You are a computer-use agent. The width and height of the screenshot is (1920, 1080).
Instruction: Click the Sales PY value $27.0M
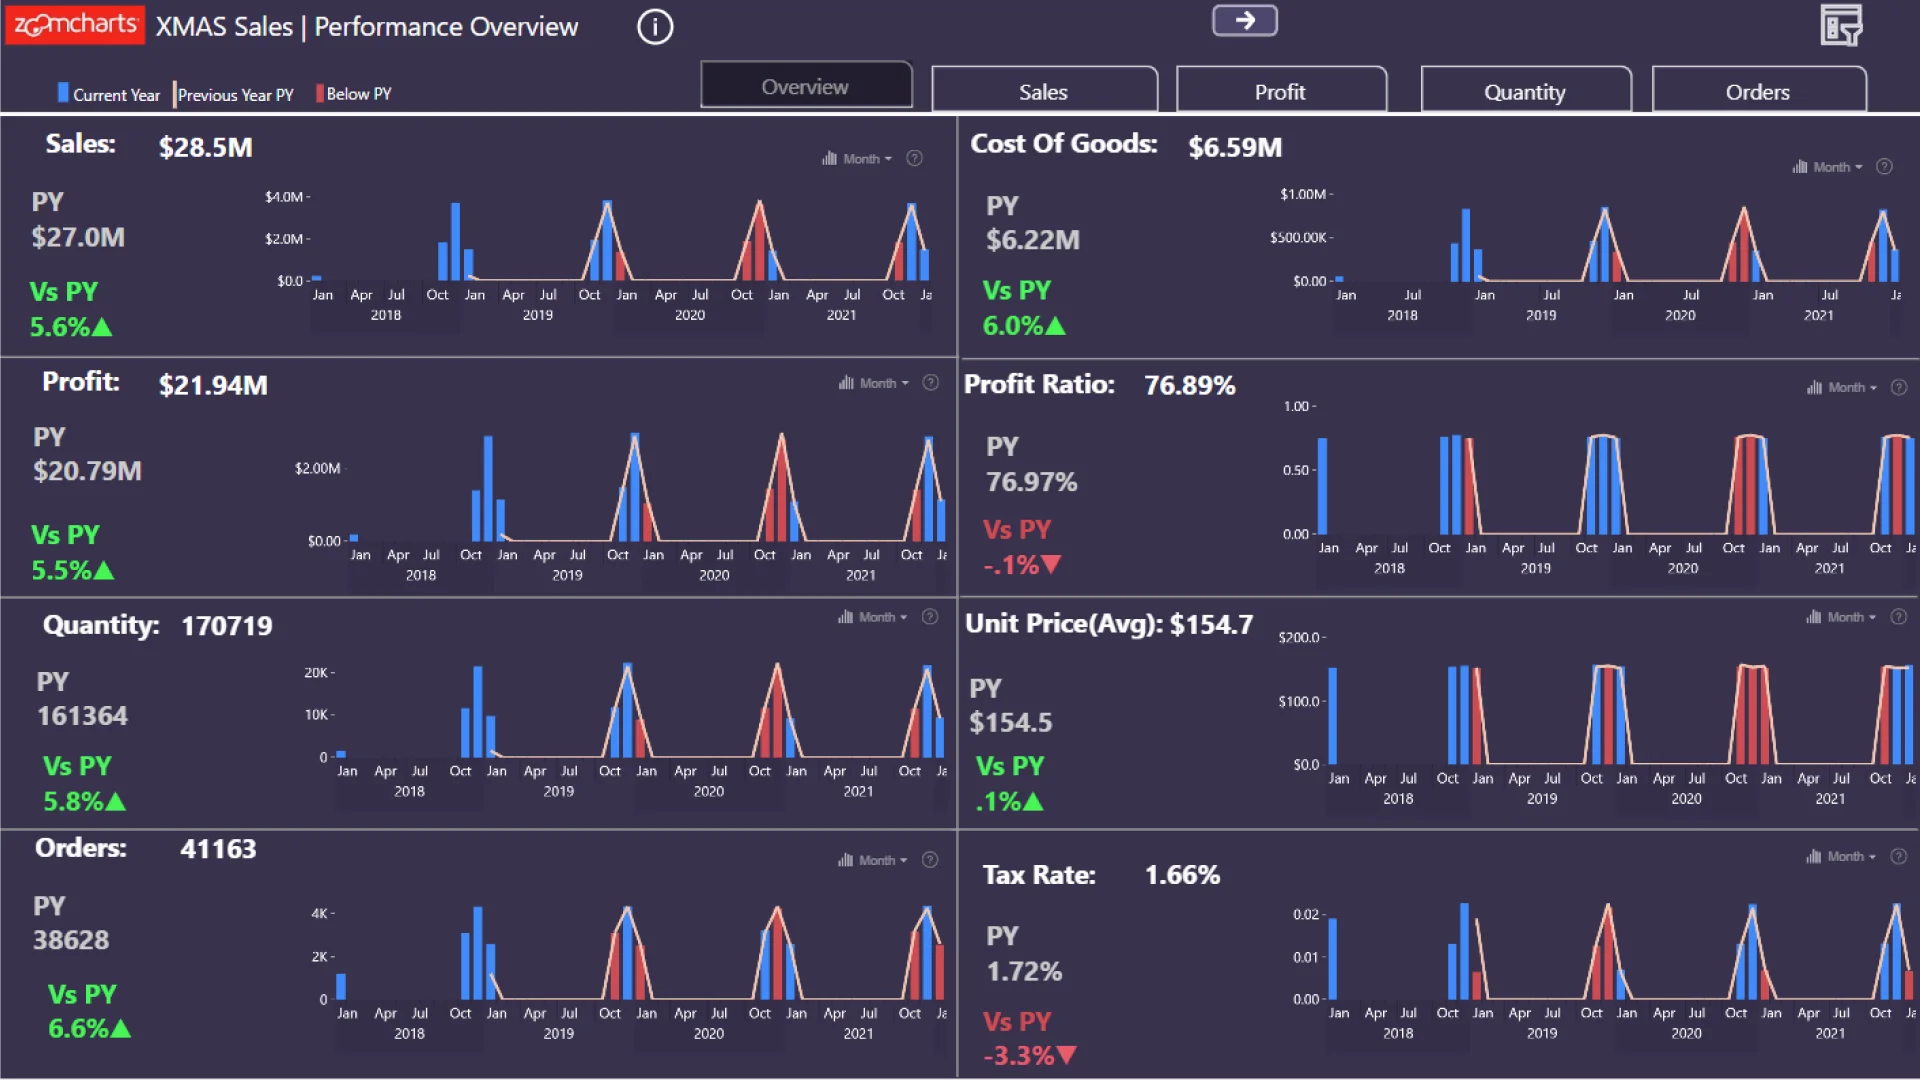click(x=78, y=237)
